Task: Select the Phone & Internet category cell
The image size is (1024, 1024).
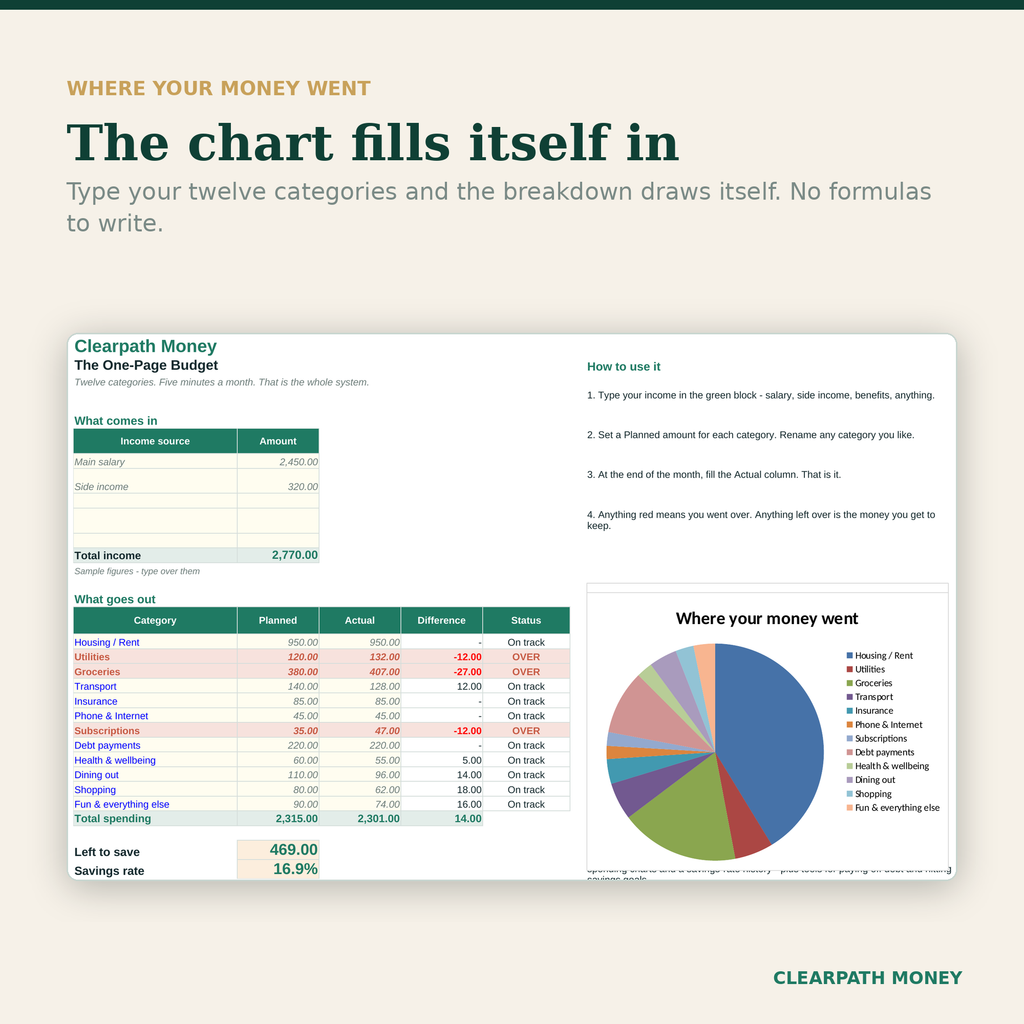Action: [x=155, y=716]
